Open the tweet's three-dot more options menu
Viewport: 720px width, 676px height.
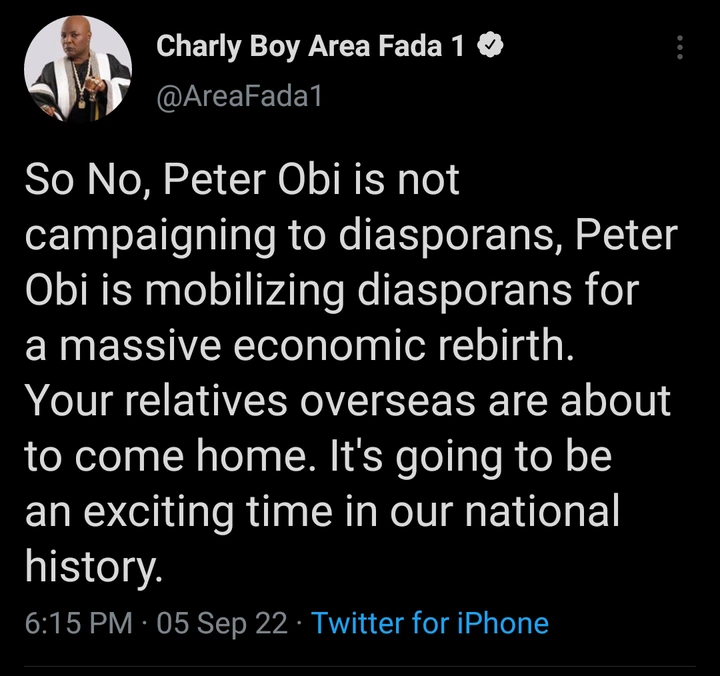click(680, 48)
